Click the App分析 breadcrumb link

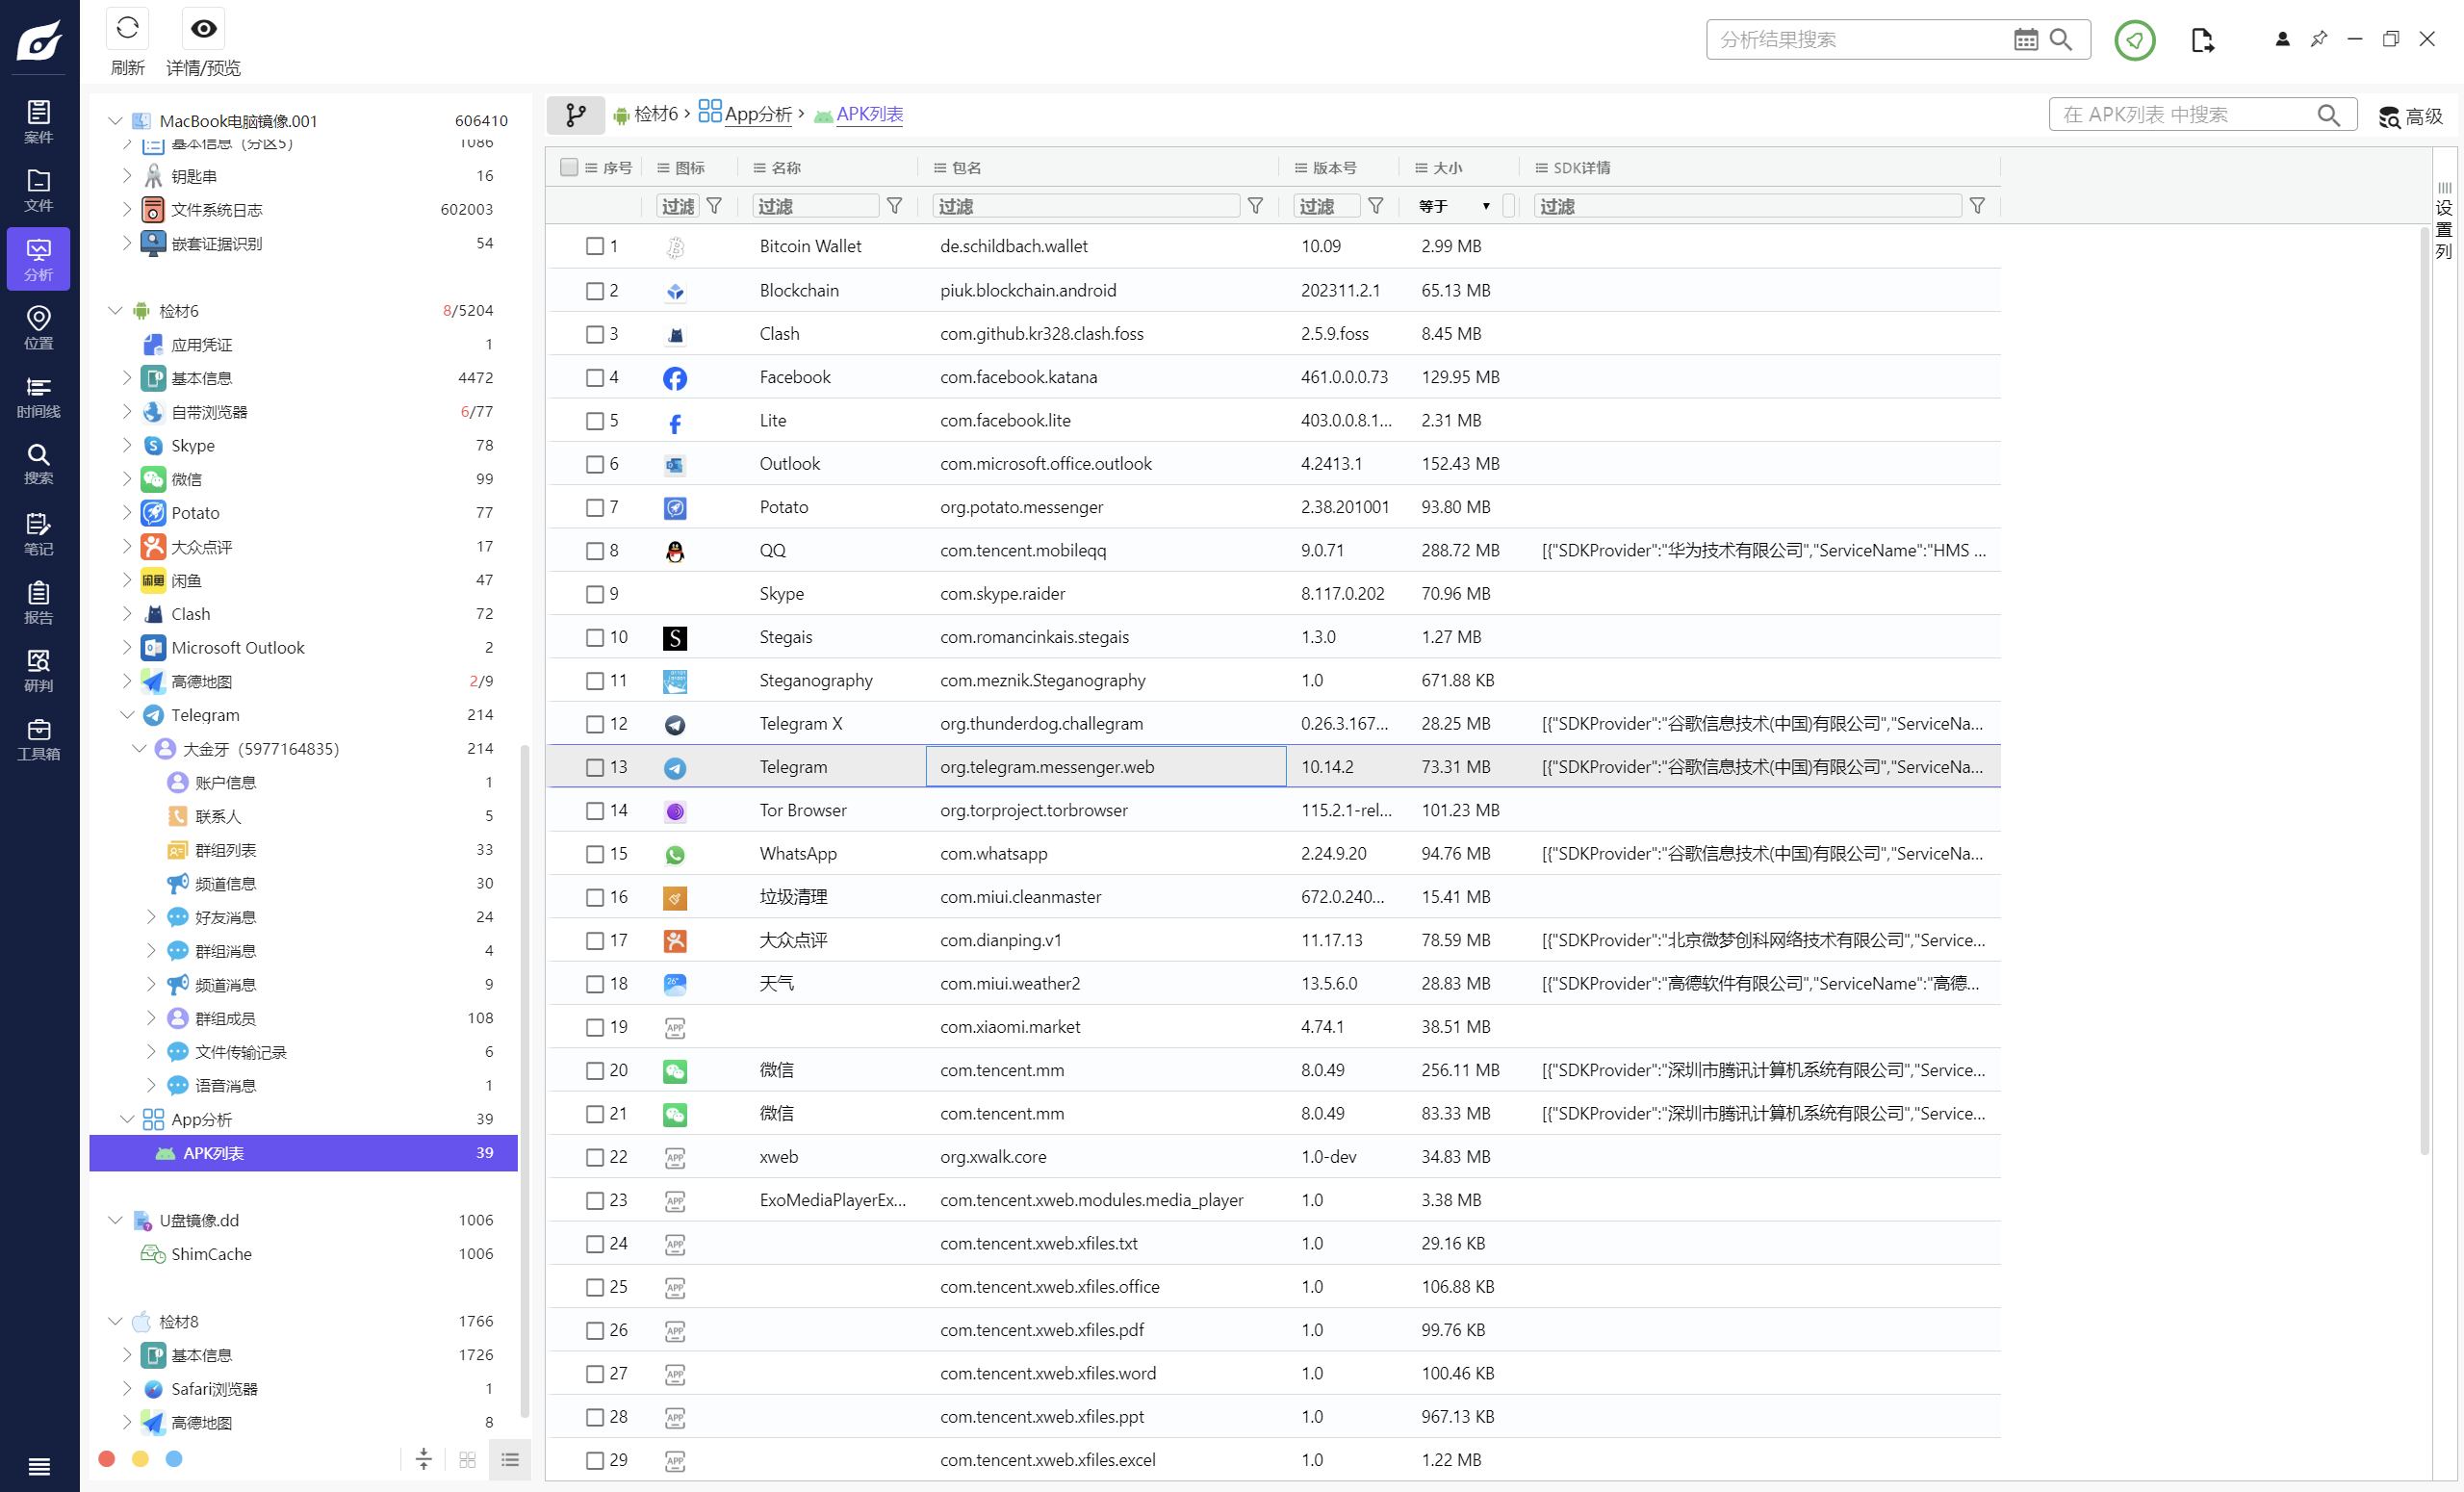(758, 114)
